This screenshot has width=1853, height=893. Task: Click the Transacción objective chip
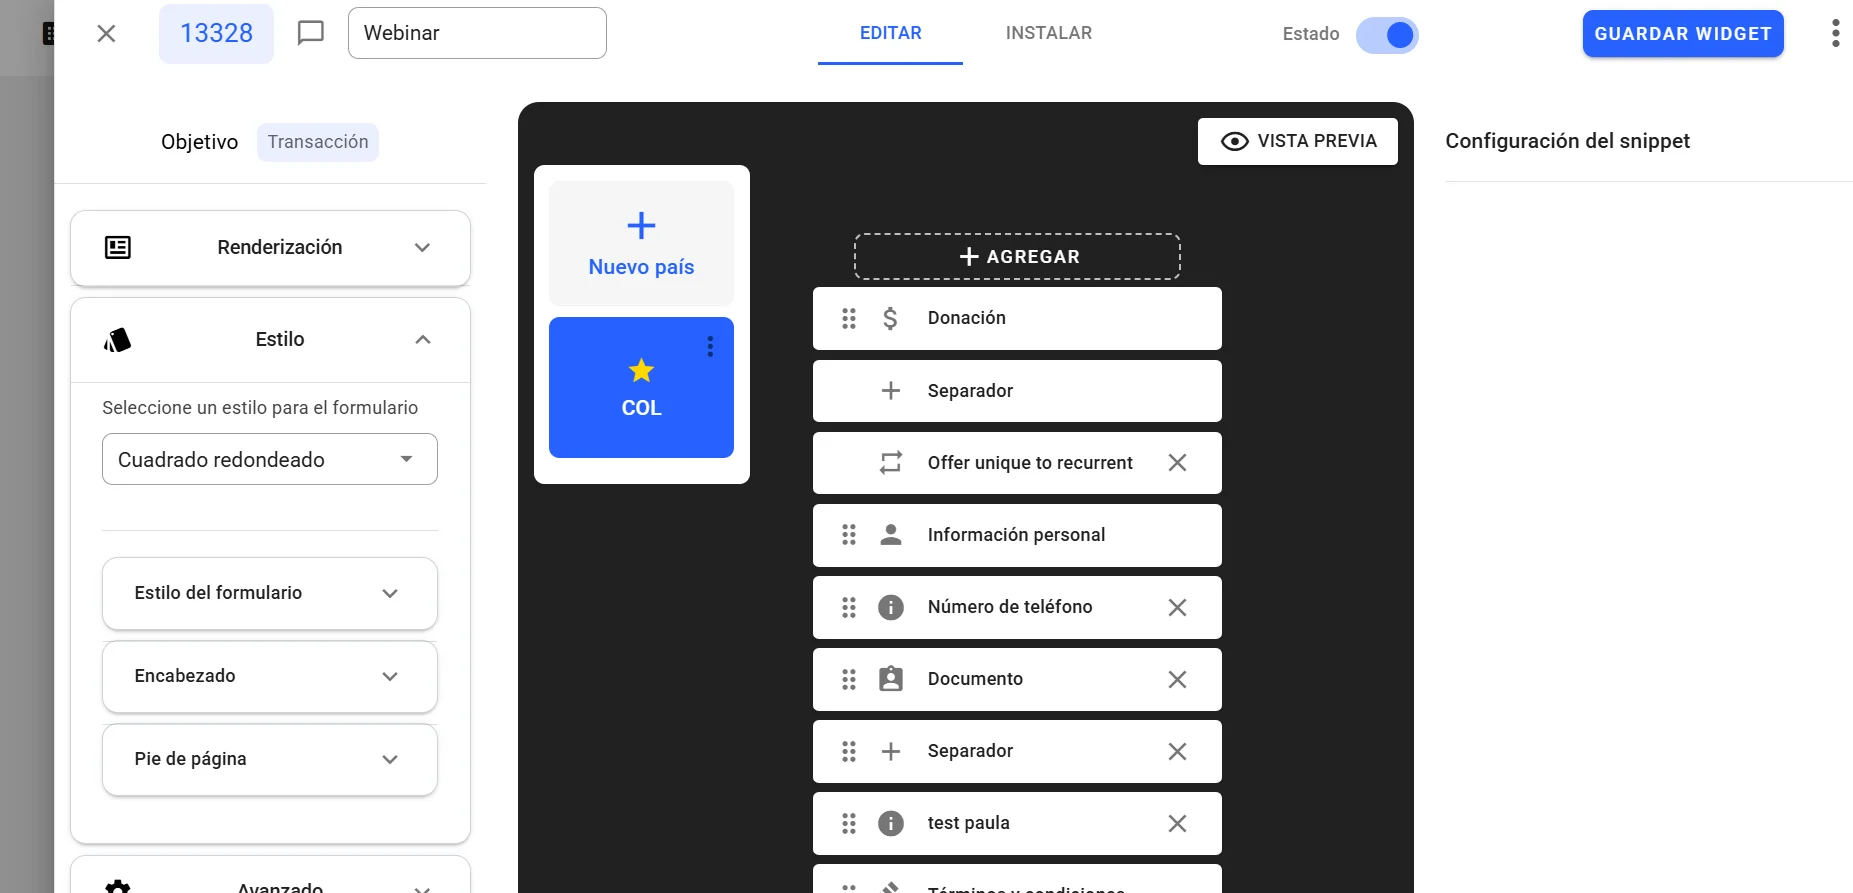coord(318,142)
